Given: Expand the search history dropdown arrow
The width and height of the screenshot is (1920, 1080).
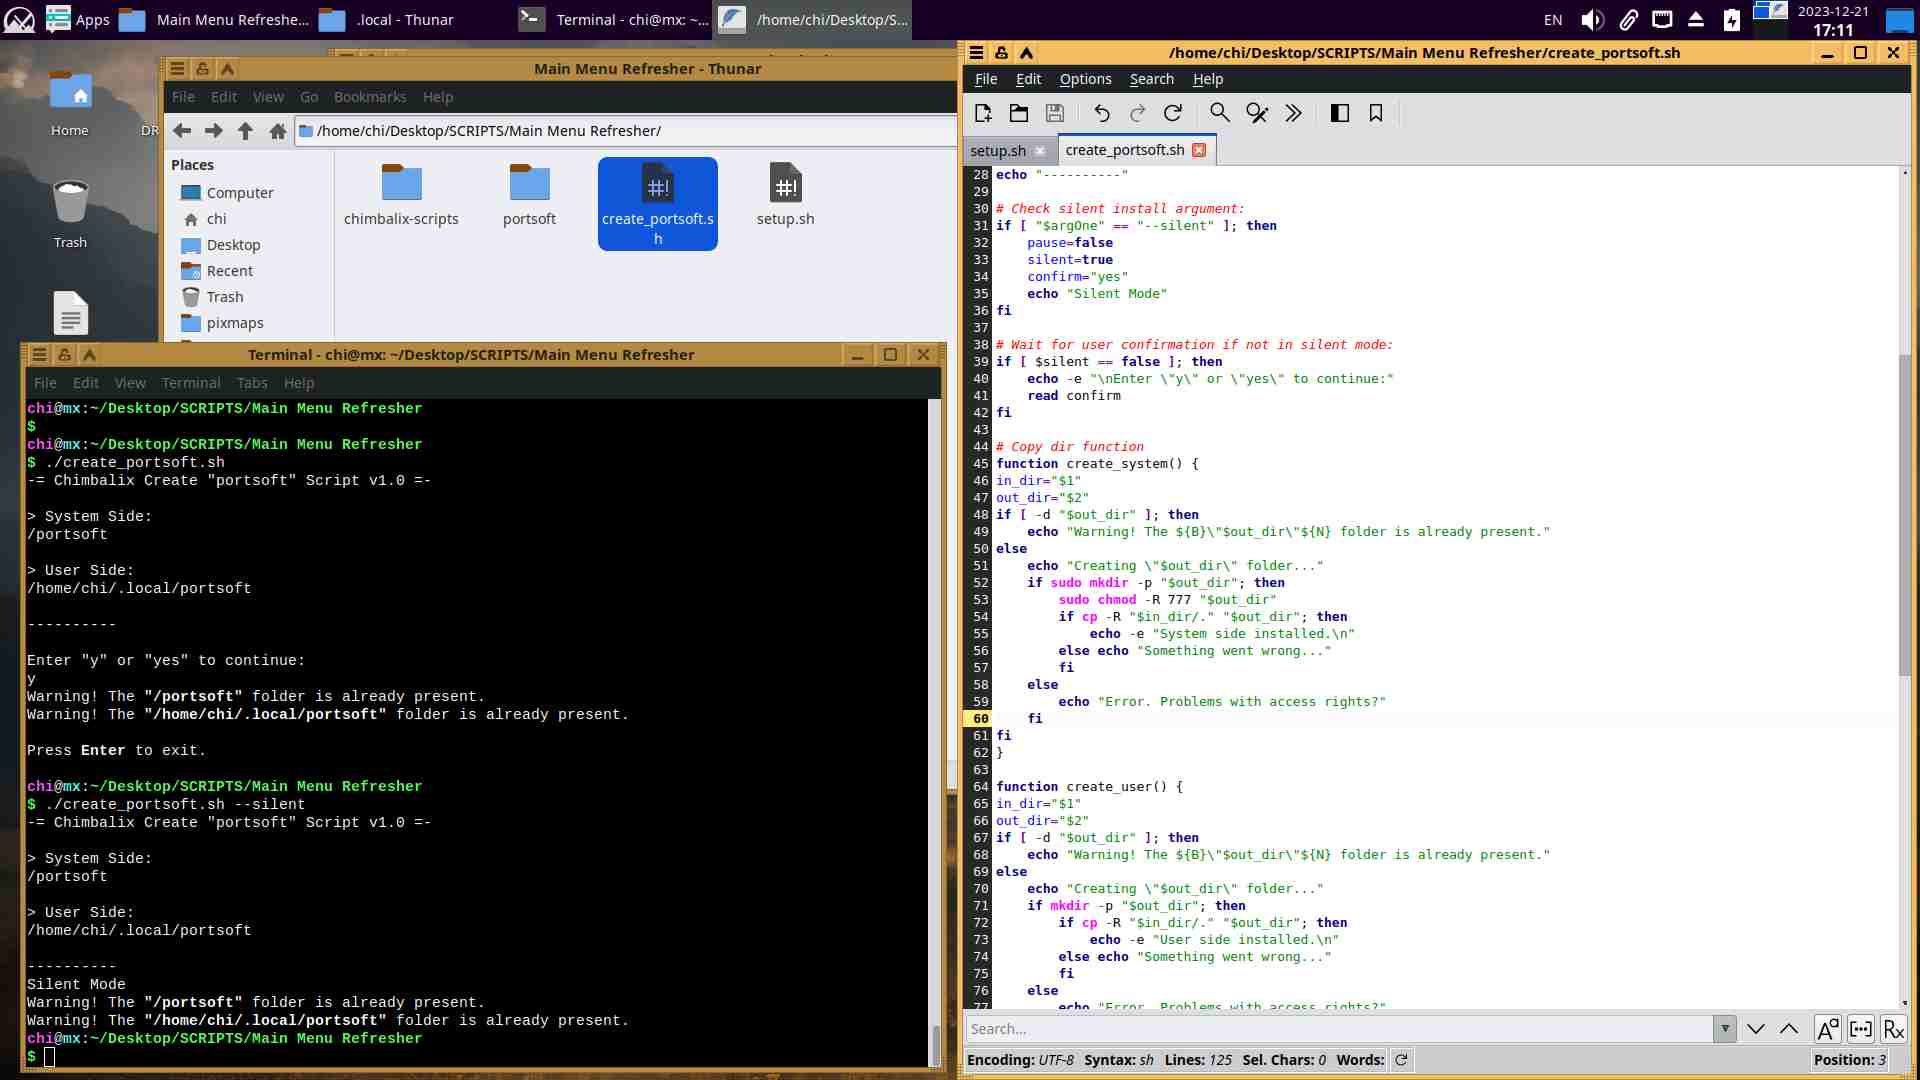Looking at the screenshot, I should point(1725,1029).
